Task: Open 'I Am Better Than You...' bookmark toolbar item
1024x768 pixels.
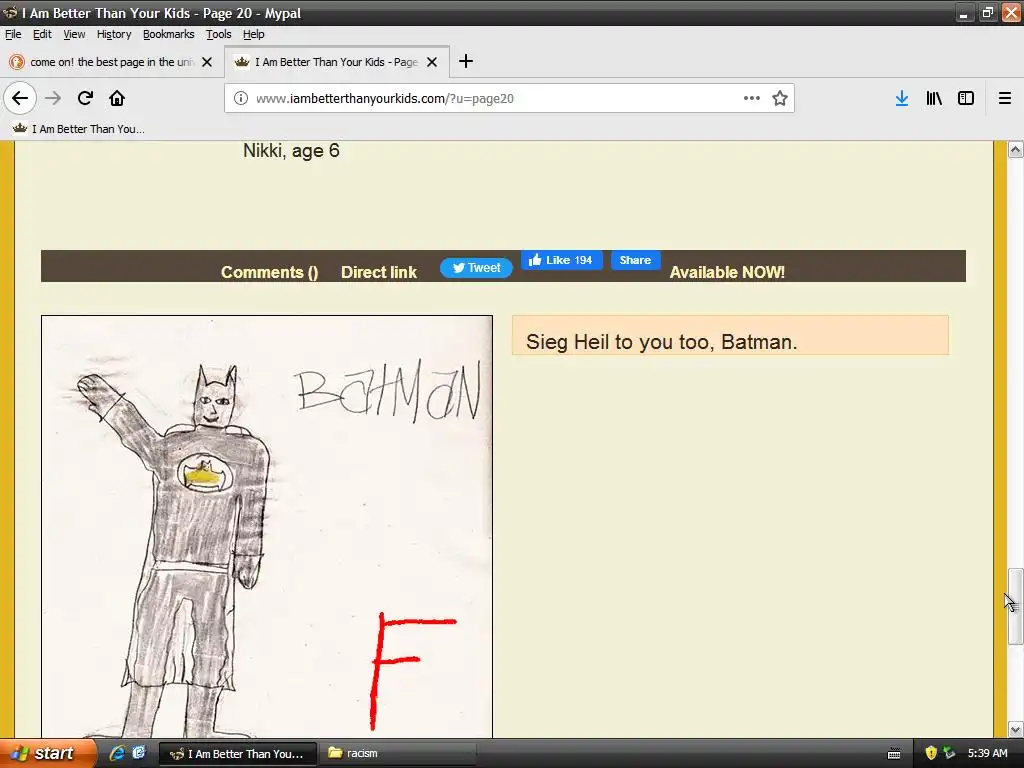Action: (x=79, y=129)
